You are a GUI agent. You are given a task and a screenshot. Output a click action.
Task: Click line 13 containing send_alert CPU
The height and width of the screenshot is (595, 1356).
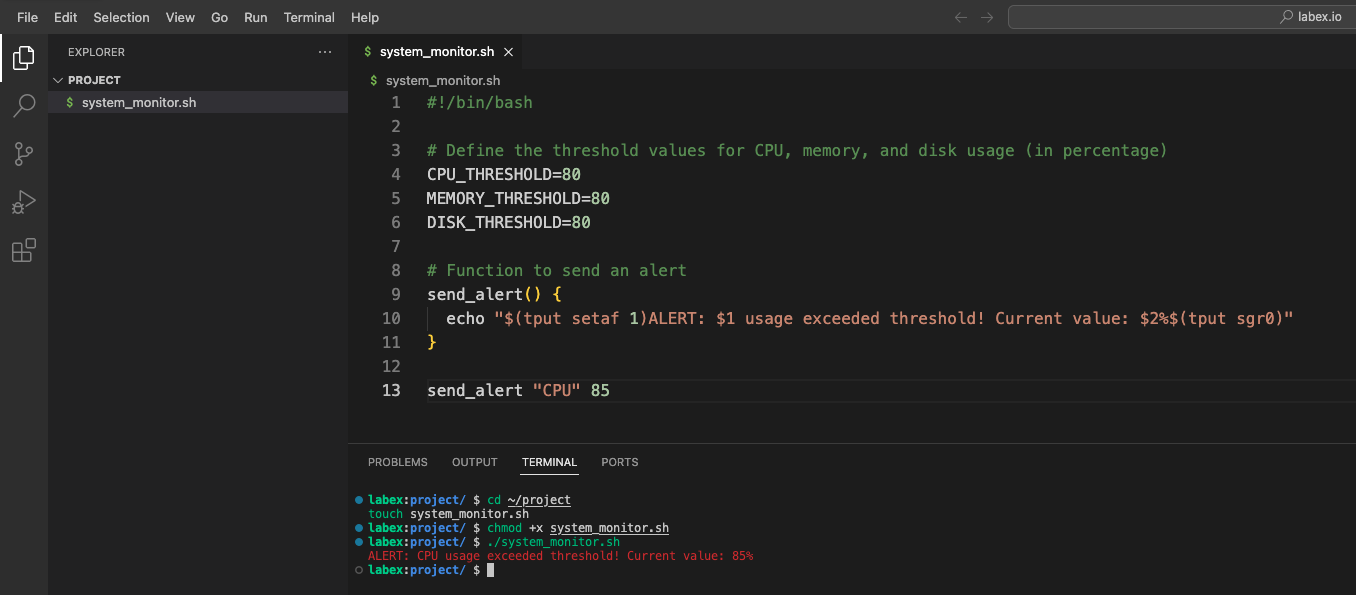click(x=516, y=390)
